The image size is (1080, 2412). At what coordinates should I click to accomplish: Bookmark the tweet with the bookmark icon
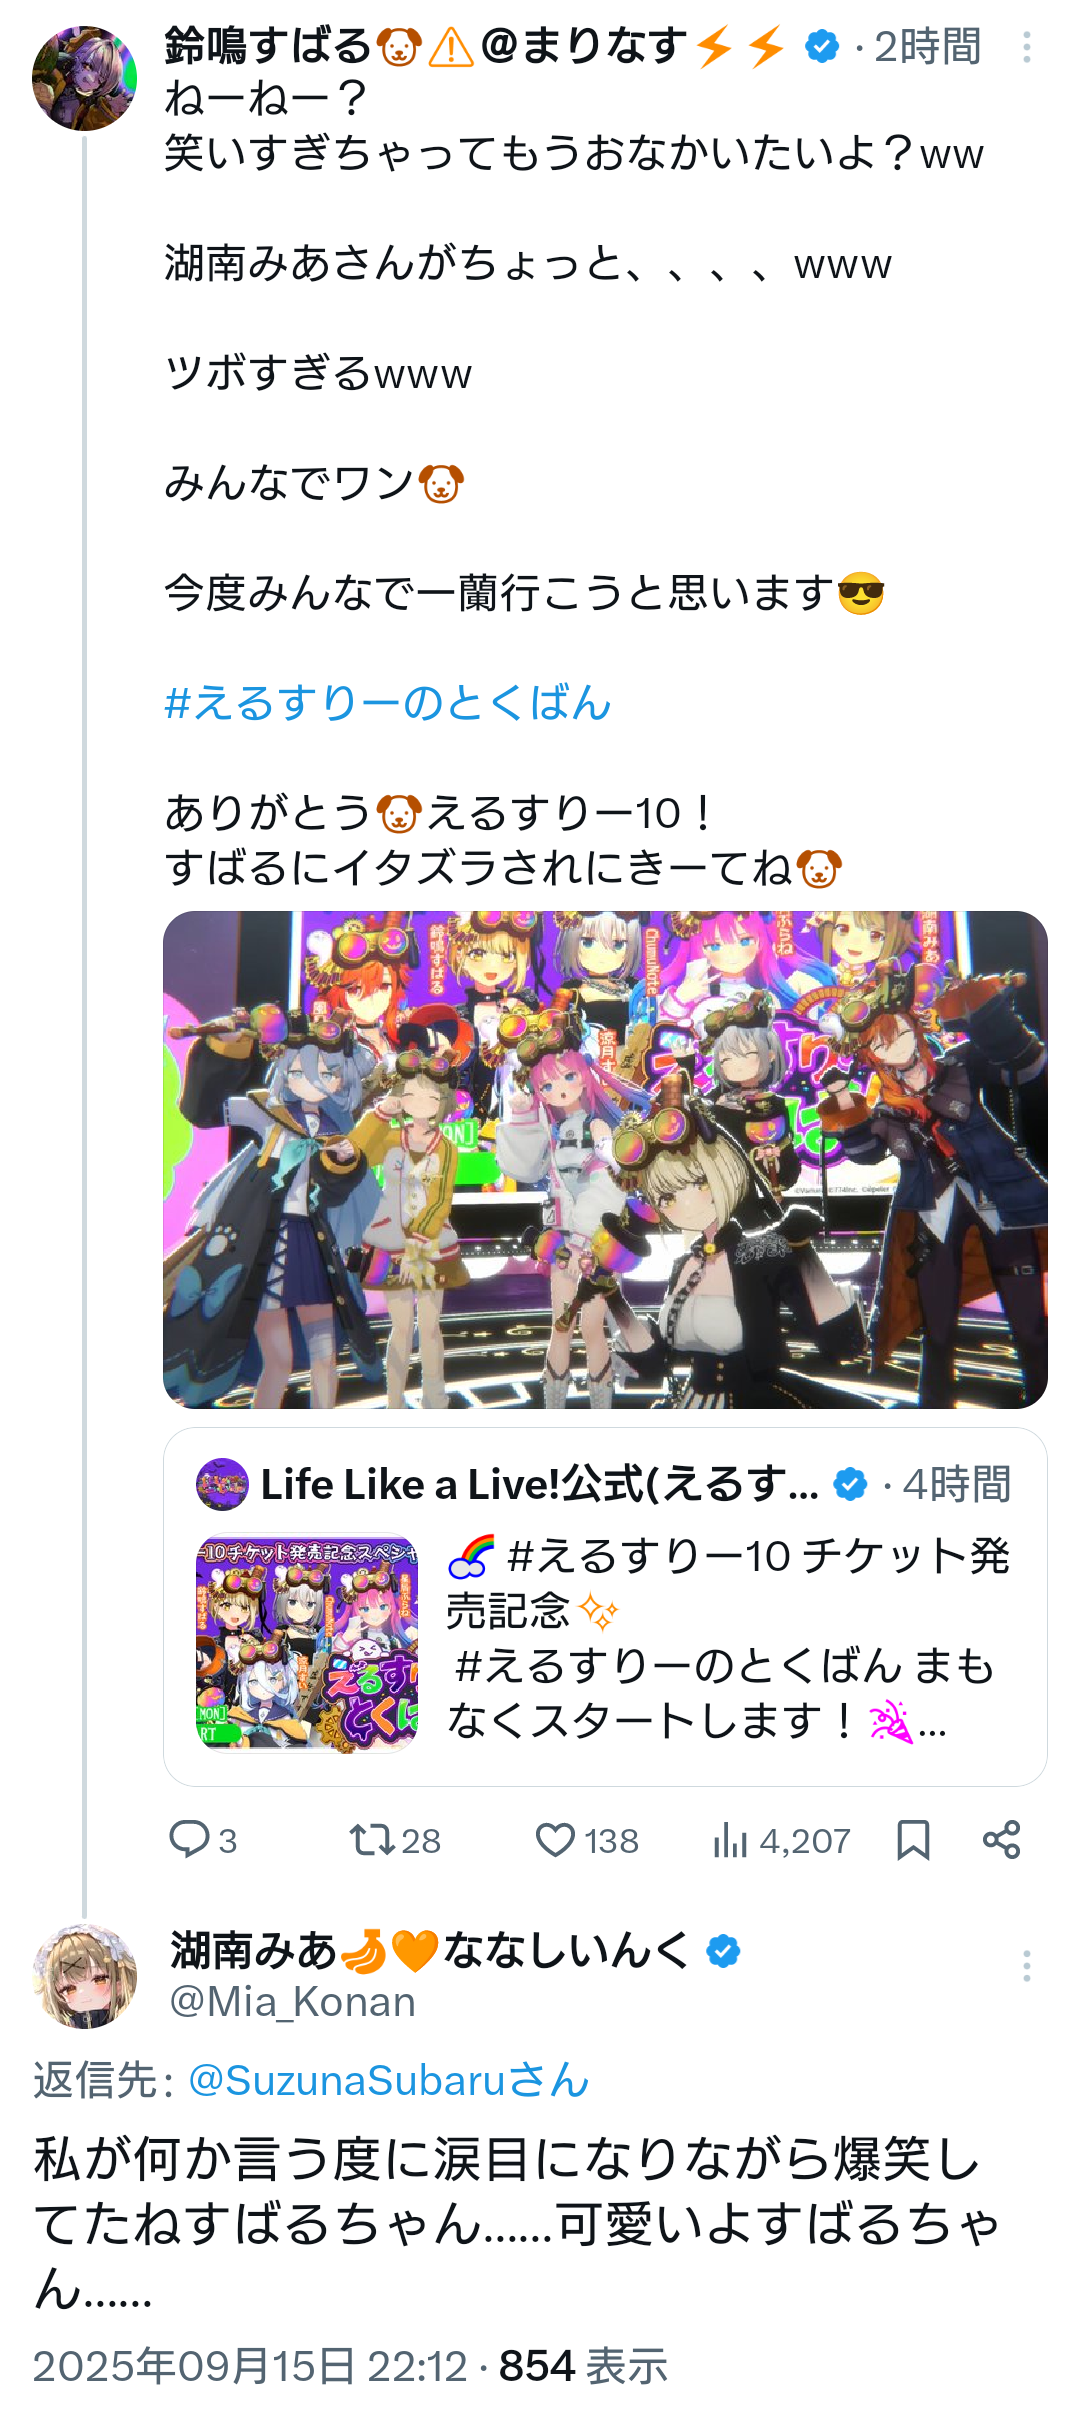[913, 1840]
